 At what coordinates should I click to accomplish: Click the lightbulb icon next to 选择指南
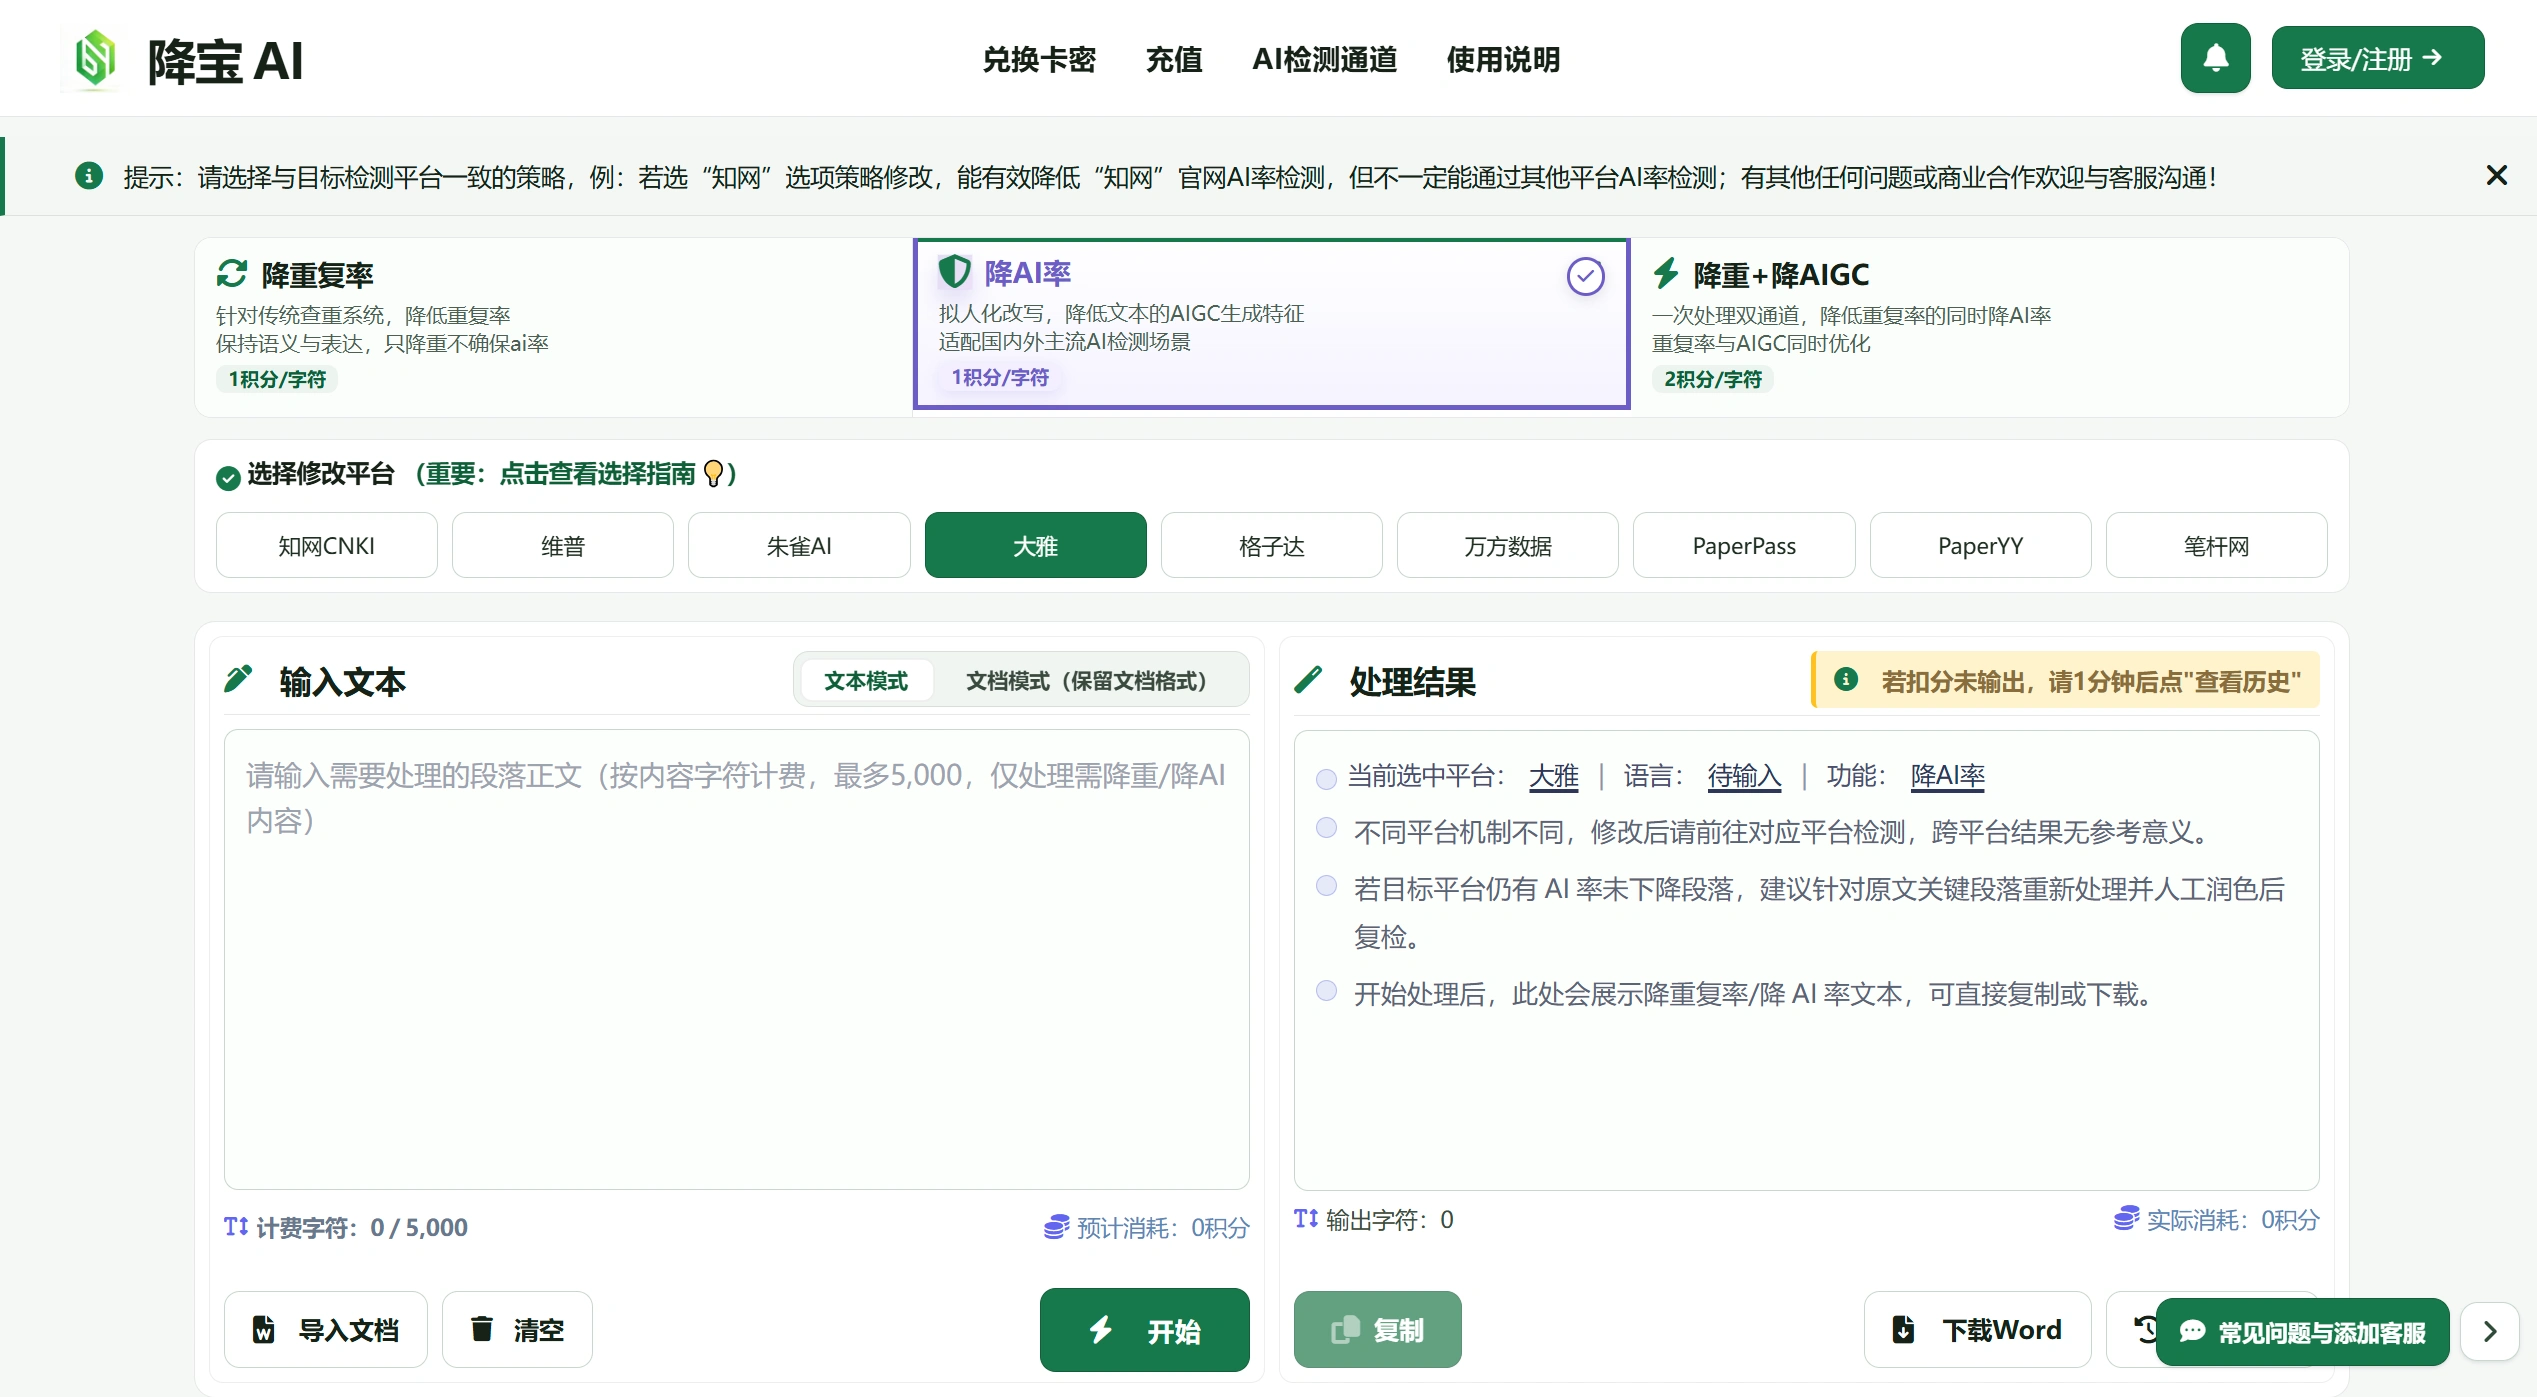click(713, 474)
